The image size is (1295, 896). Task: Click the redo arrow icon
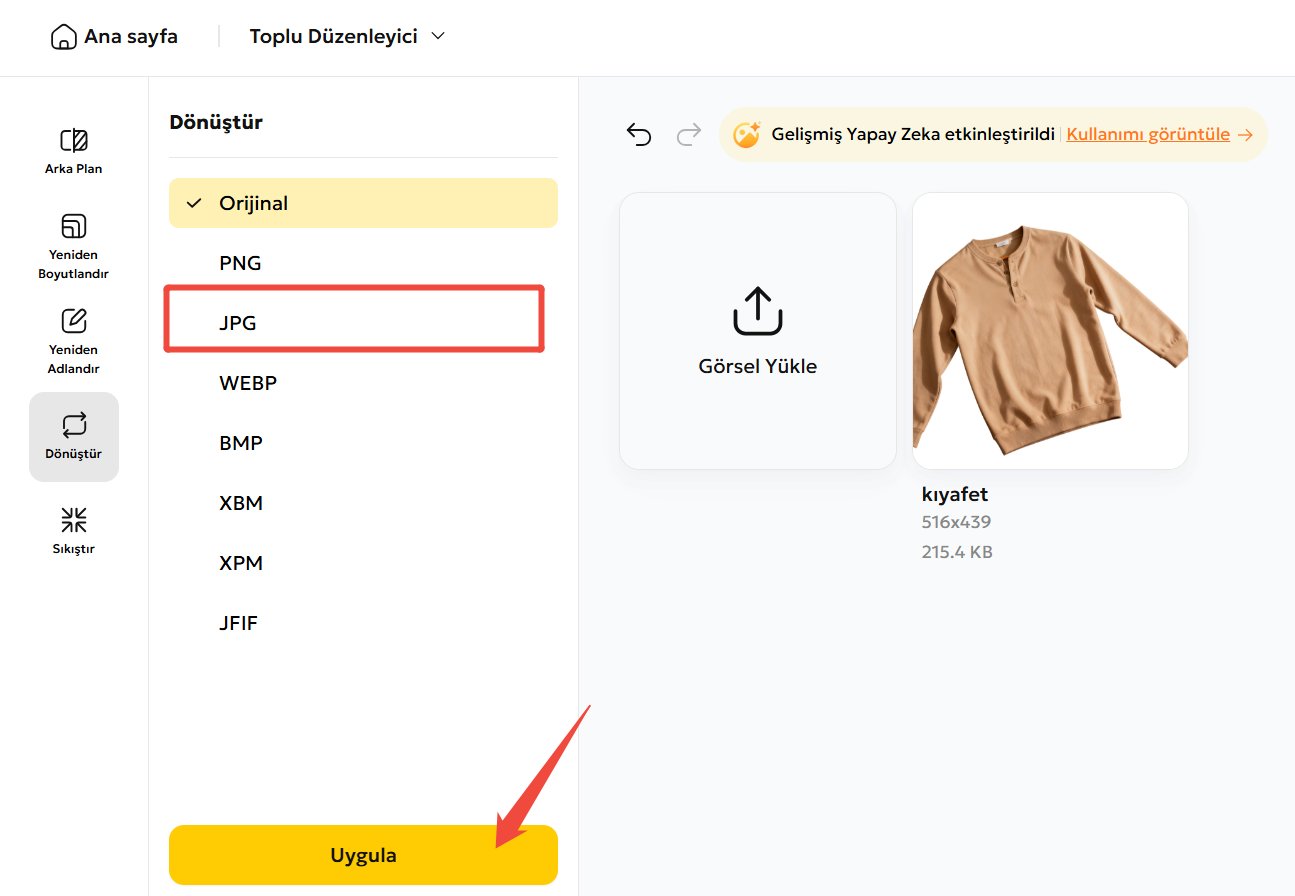689,135
